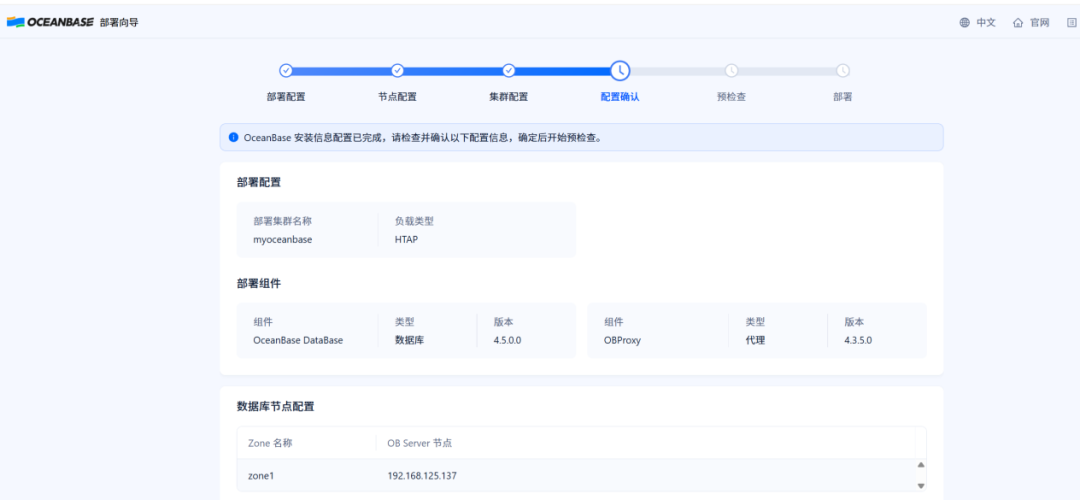Click the IP address 192.168.125.137
Image resolution: width=1080 pixels, height=500 pixels.
(422, 475)
